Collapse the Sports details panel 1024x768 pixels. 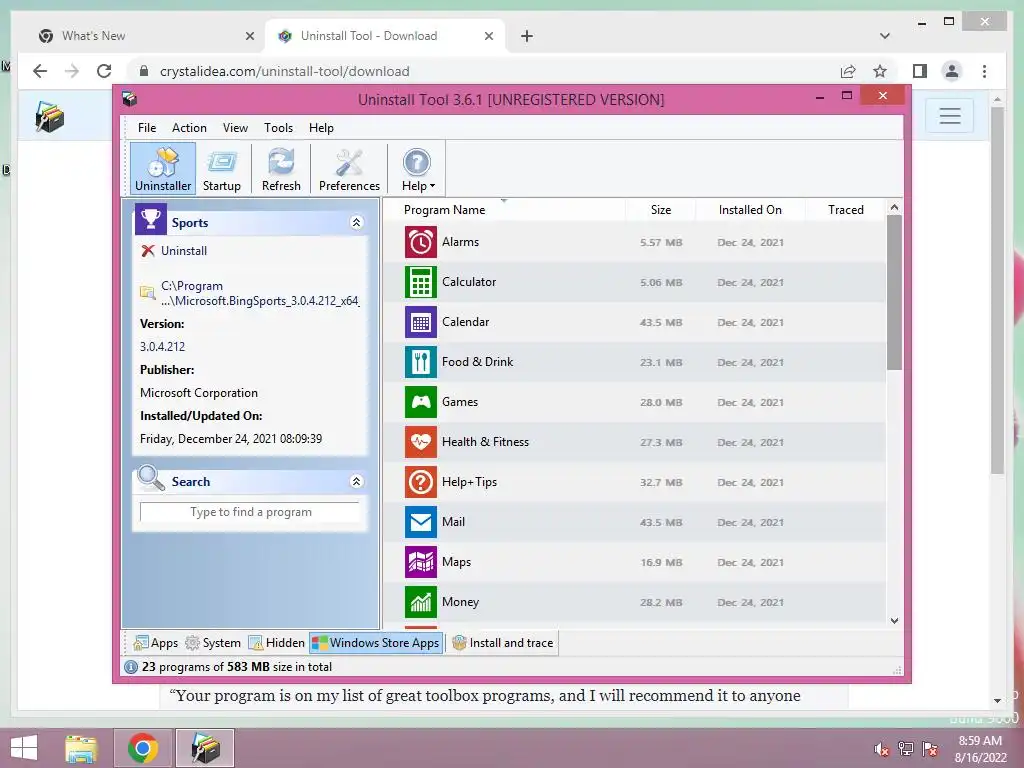click(357, 223)
